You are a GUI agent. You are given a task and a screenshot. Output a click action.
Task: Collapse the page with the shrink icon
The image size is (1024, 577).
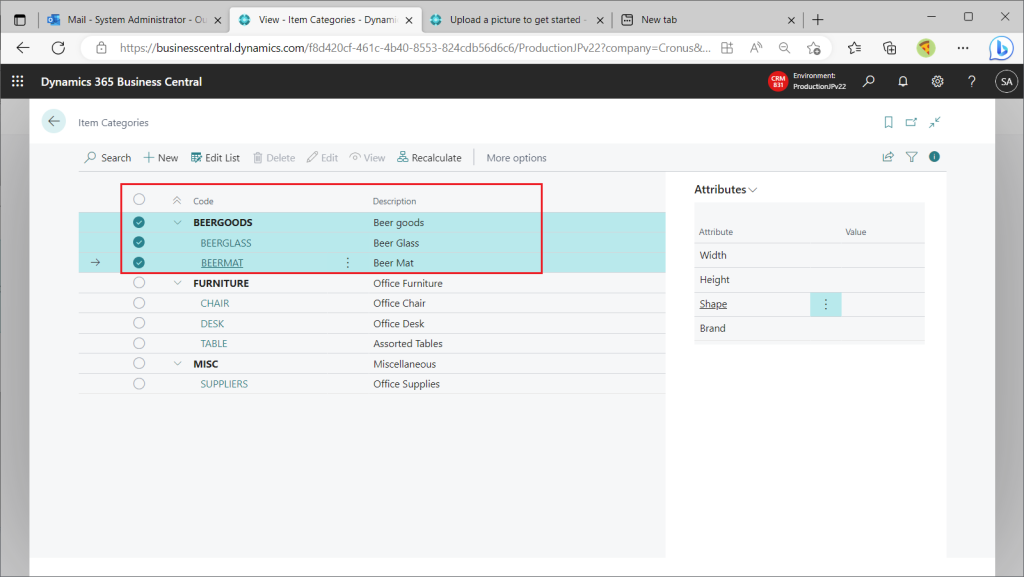click(935, 122)
